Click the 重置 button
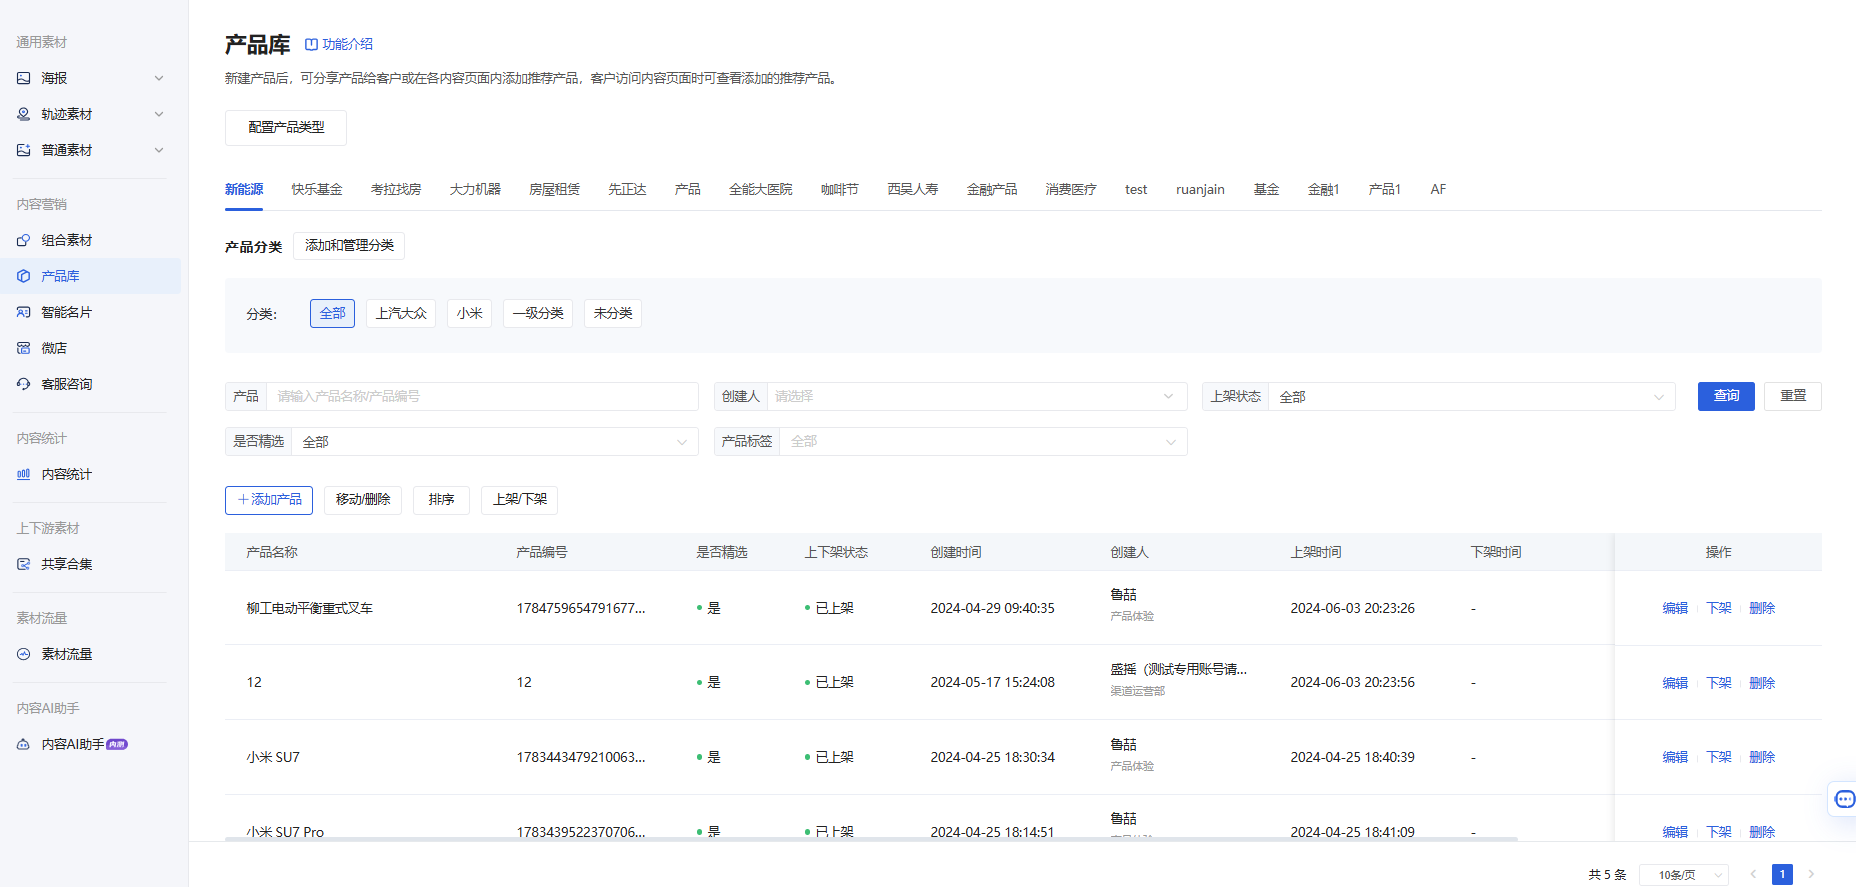1856x887 pixels. [1793, 396]
